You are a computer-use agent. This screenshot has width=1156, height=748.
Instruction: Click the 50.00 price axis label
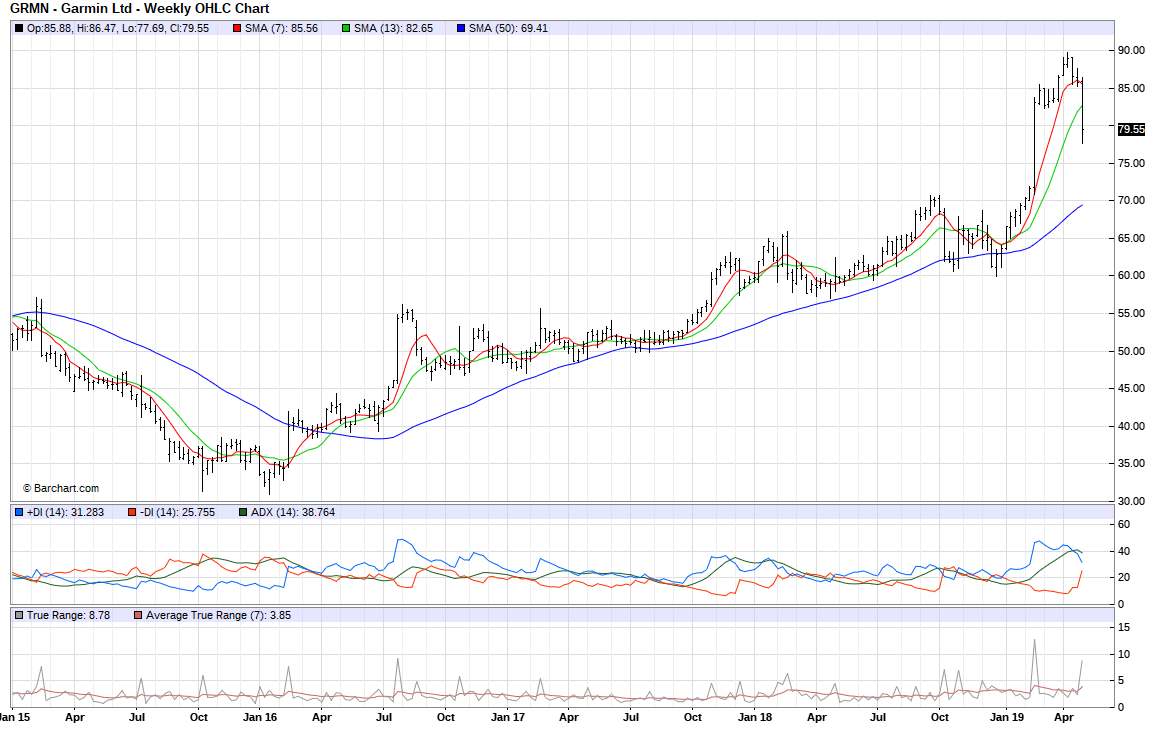click(1132, 352)
